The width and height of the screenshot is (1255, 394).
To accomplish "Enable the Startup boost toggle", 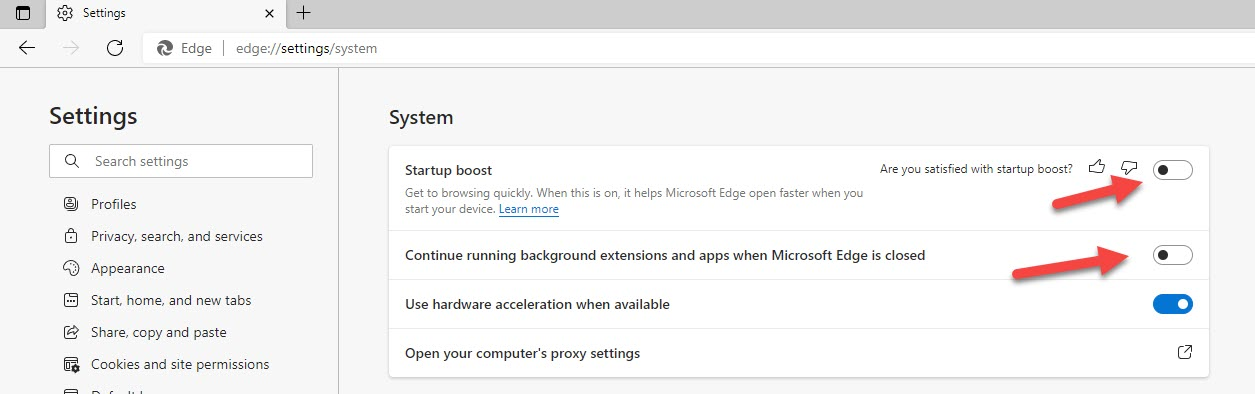I will 1173,170.
